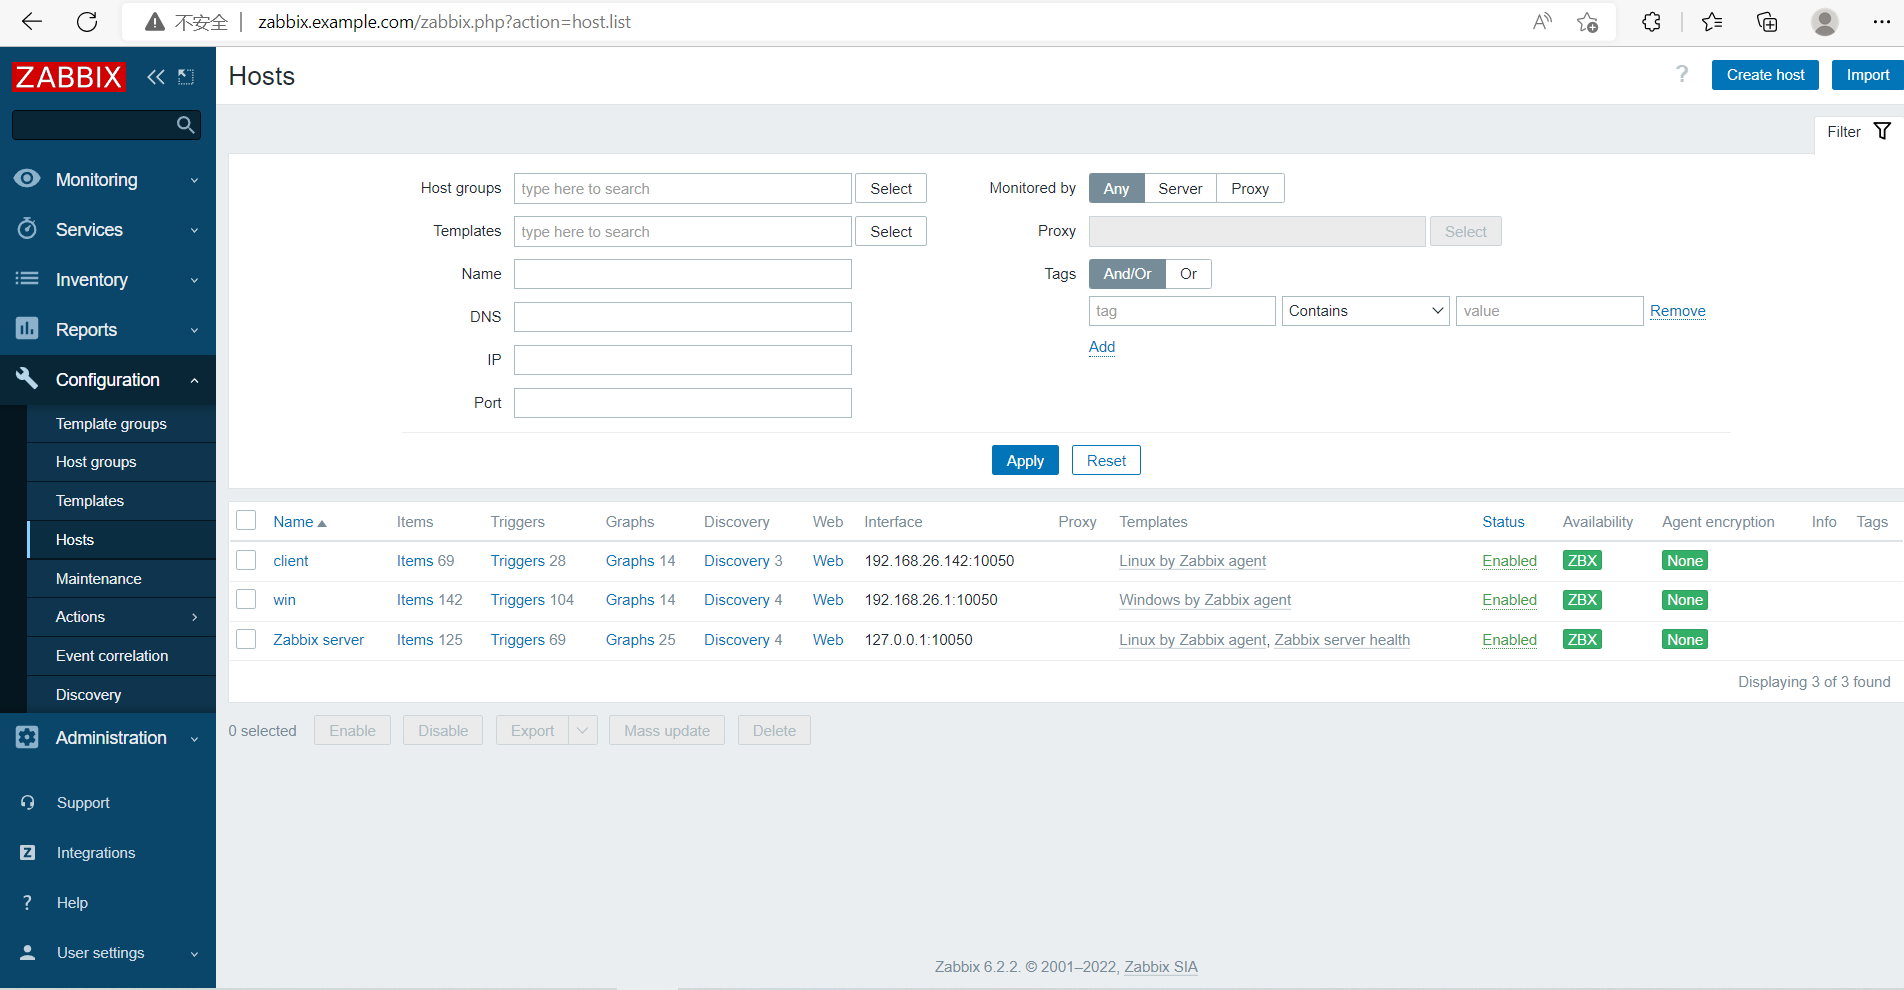The height and width of the screenshot is (990, 1904).
Task: Click the Create host button
Action: [x=1765, y=75]
